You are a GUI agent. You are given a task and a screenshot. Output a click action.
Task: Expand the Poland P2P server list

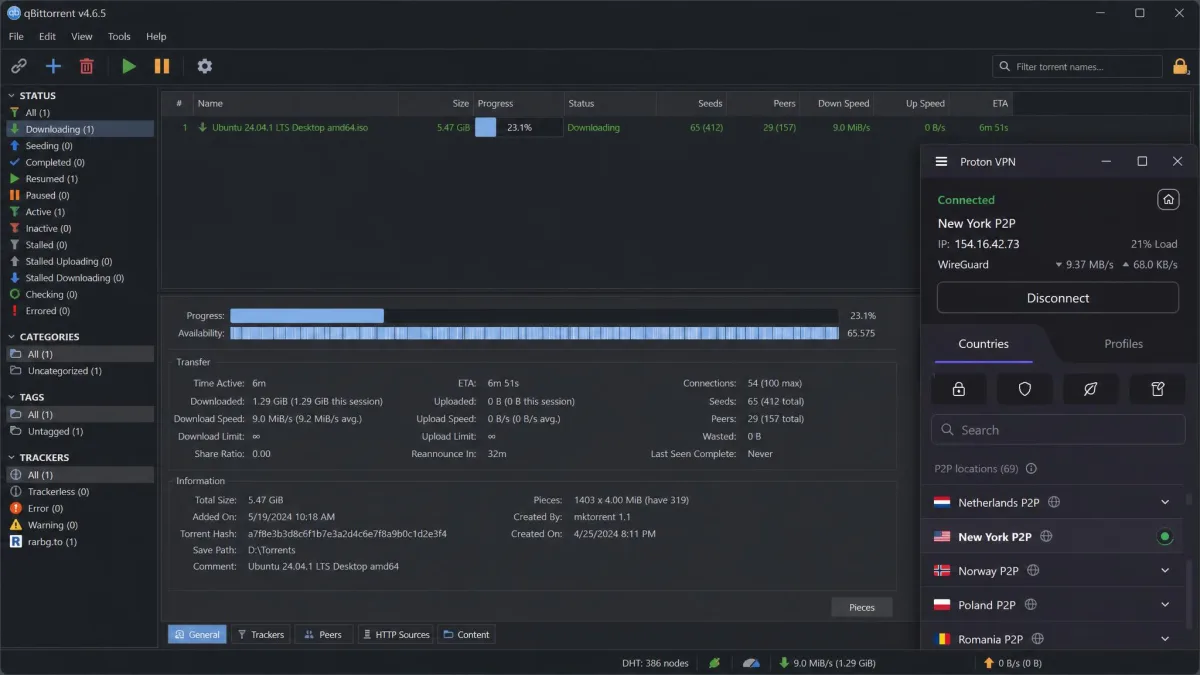click(x=1165, y=605)
